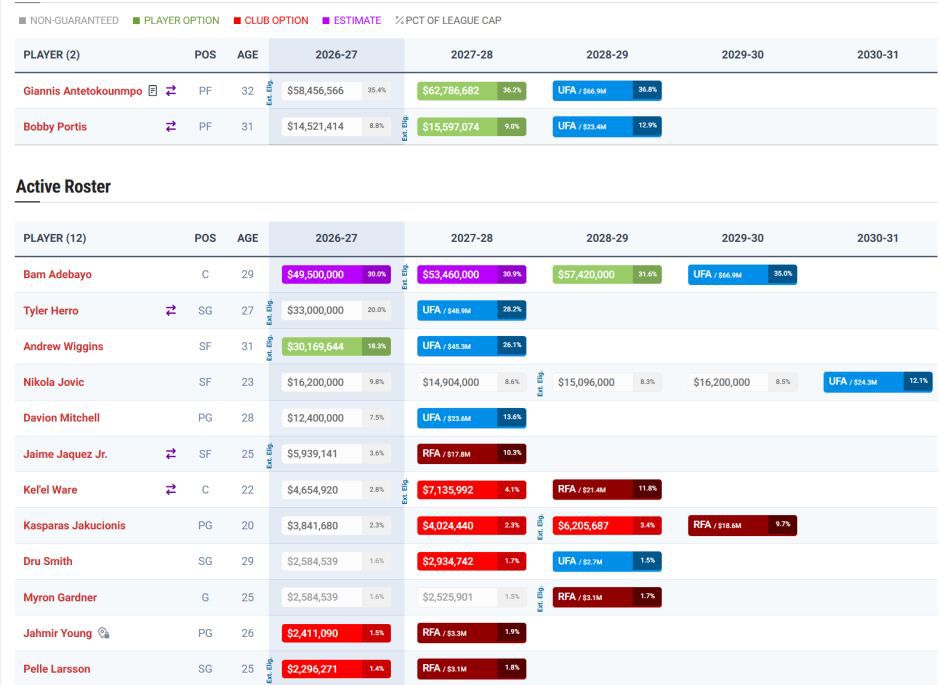Click trade arrows icon for Jaime Jaquez Jr.
The width and height of the screenshot is (940, 685).
pos(171,454)
